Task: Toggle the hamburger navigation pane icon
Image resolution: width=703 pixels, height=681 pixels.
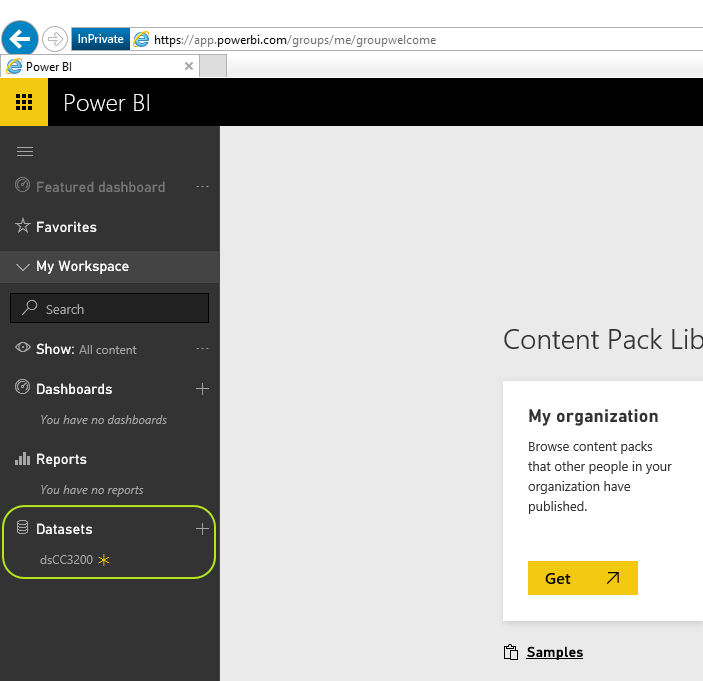Action: [25, 152]
